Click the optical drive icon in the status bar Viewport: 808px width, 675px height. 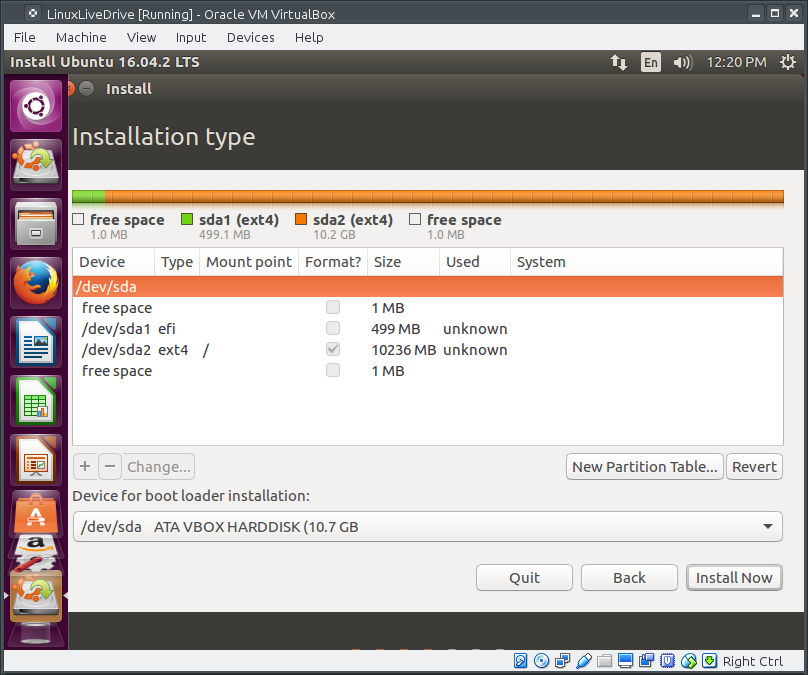click(x=541, y=661)
